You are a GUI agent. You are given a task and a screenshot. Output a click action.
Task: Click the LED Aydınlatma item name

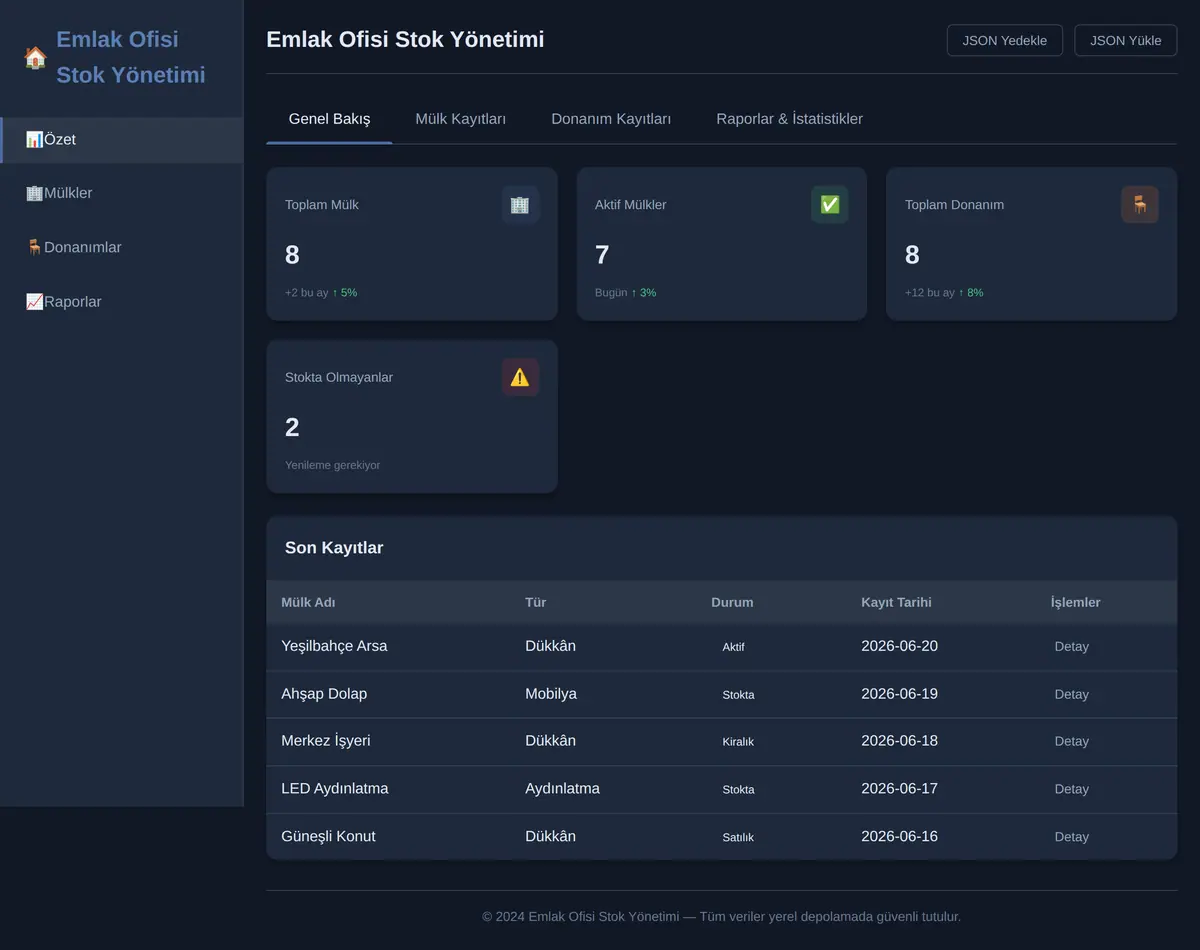[335, 789]
